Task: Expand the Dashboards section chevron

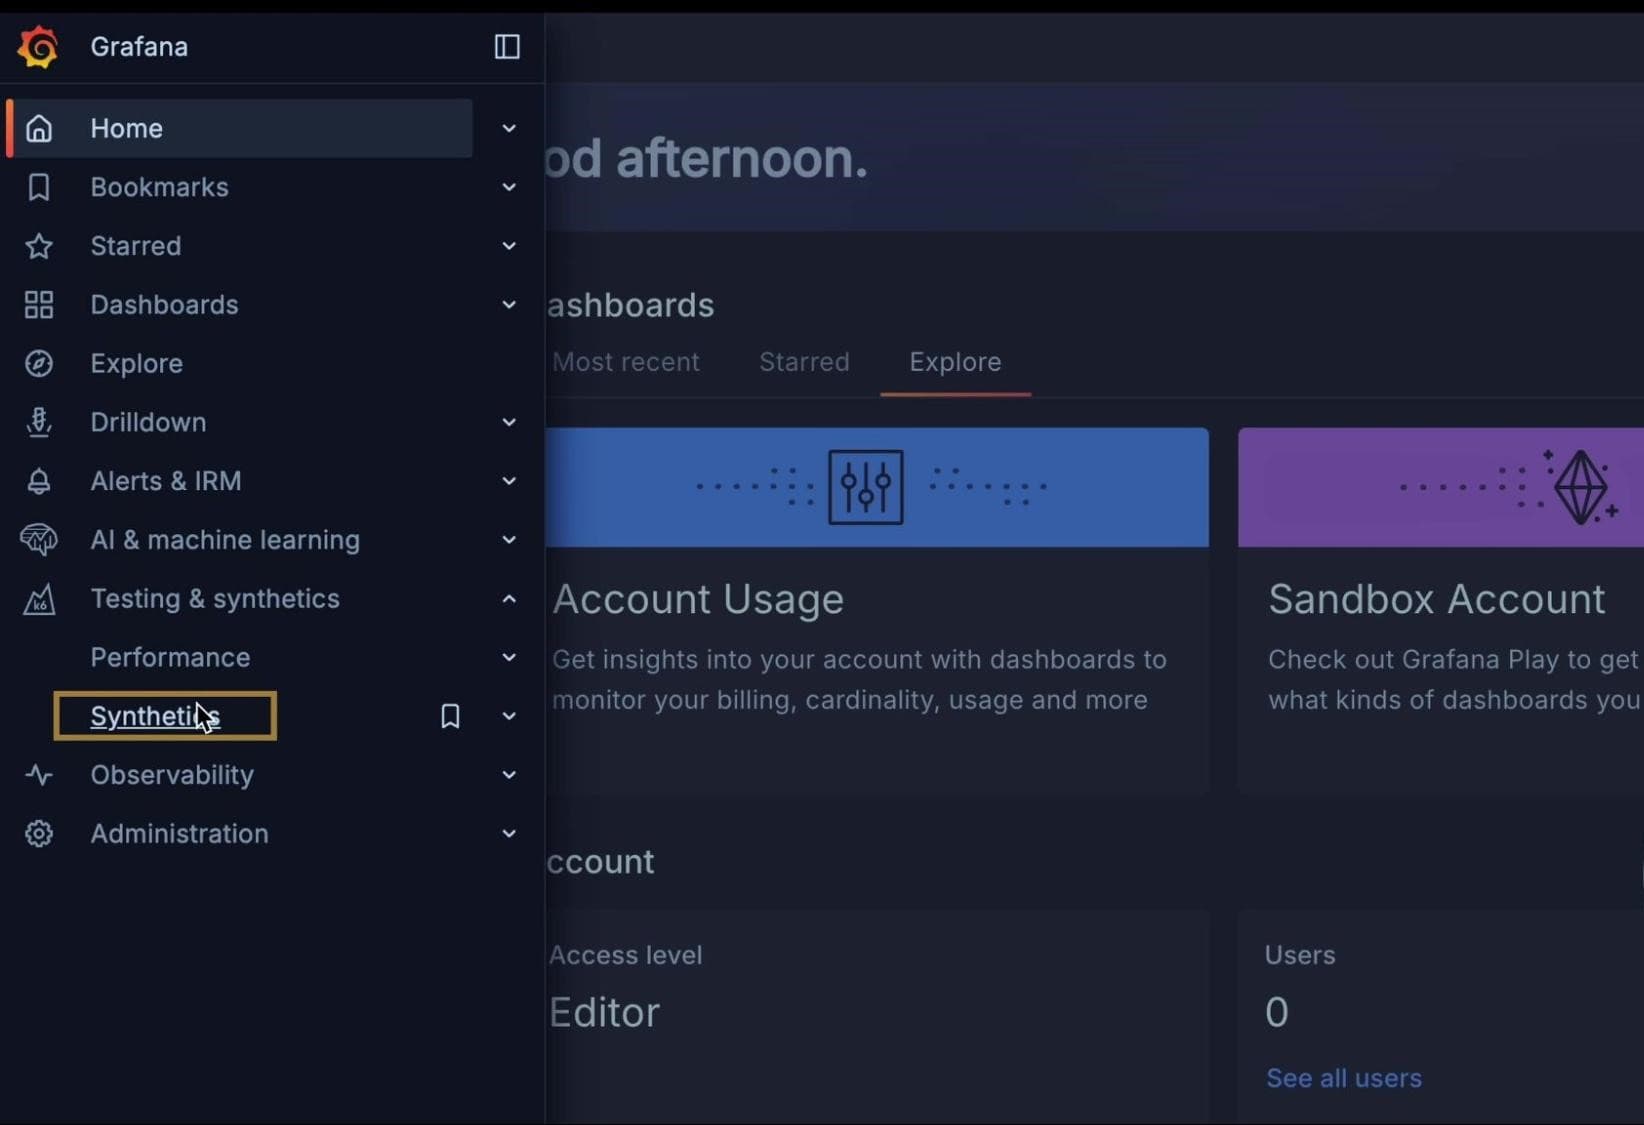Action: pyautogui.click(x=509, y=305)
